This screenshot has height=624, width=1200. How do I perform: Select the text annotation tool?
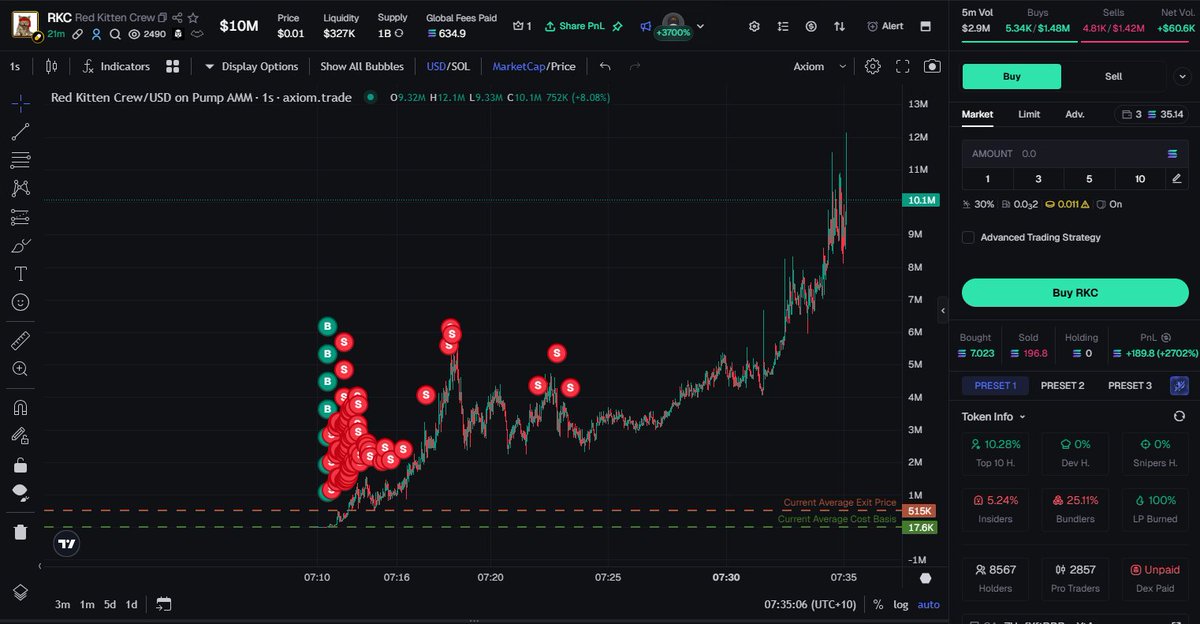pyautogui.click(x=20, y=273)
